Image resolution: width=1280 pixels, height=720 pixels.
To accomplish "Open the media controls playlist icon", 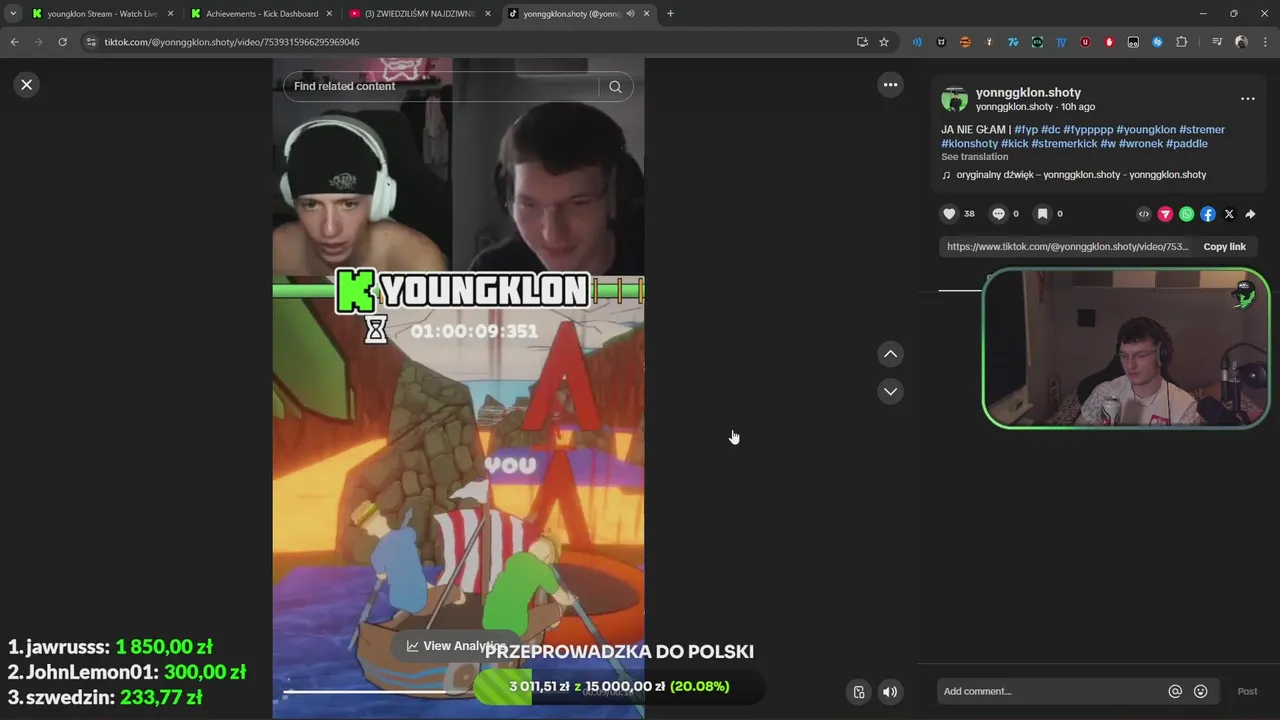I will pos(1217,42).
